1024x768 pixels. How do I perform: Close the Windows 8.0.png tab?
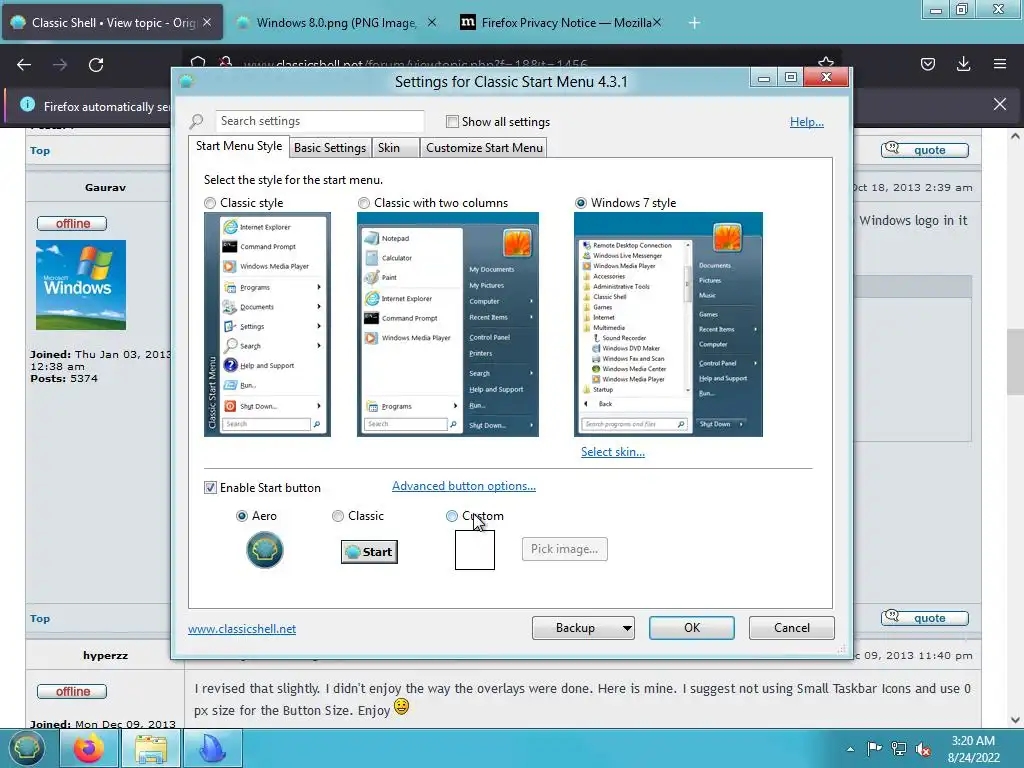point(432,22)
